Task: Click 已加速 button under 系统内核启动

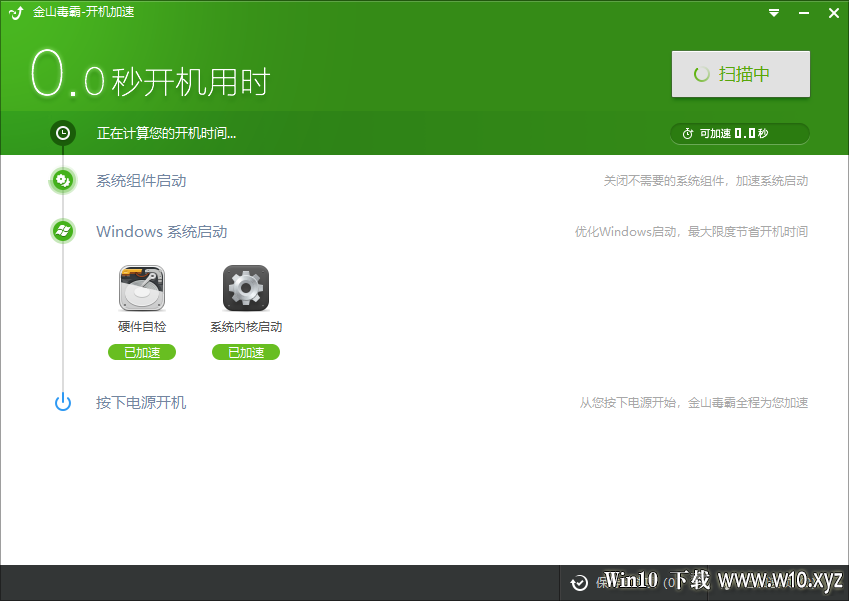Action: tap(246, 352)
